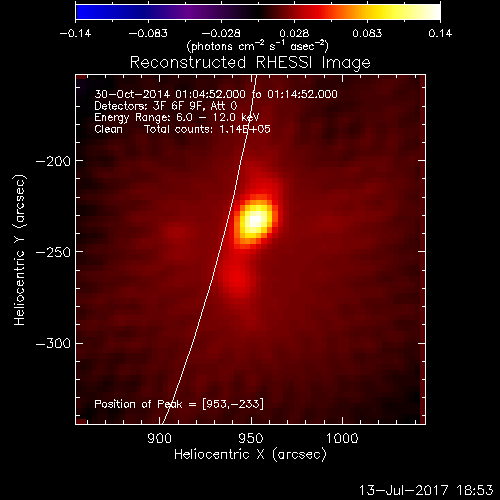Click the colorbar label '-0.14'
500x500 pixels.
pyautogui.click(x=75, y=33)
